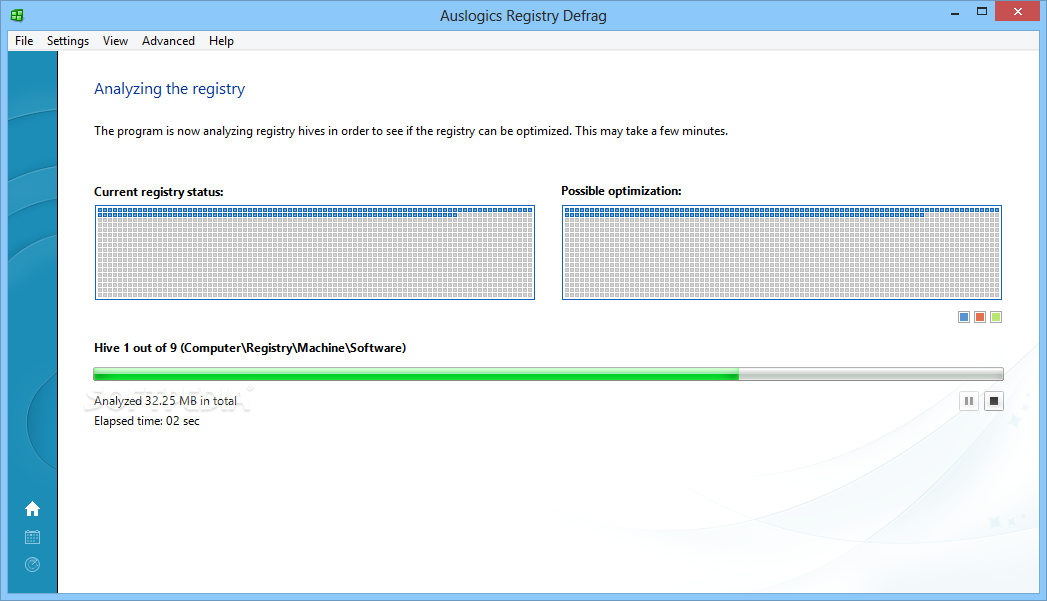Open the Advanced menu
This screenshot has height=601, width=1047.
[x=168, y=41]
